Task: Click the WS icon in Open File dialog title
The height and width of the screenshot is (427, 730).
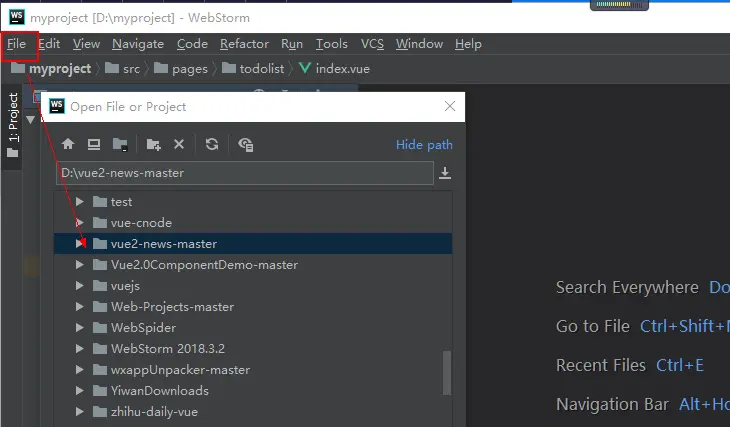Action: [x=57, y=106]
